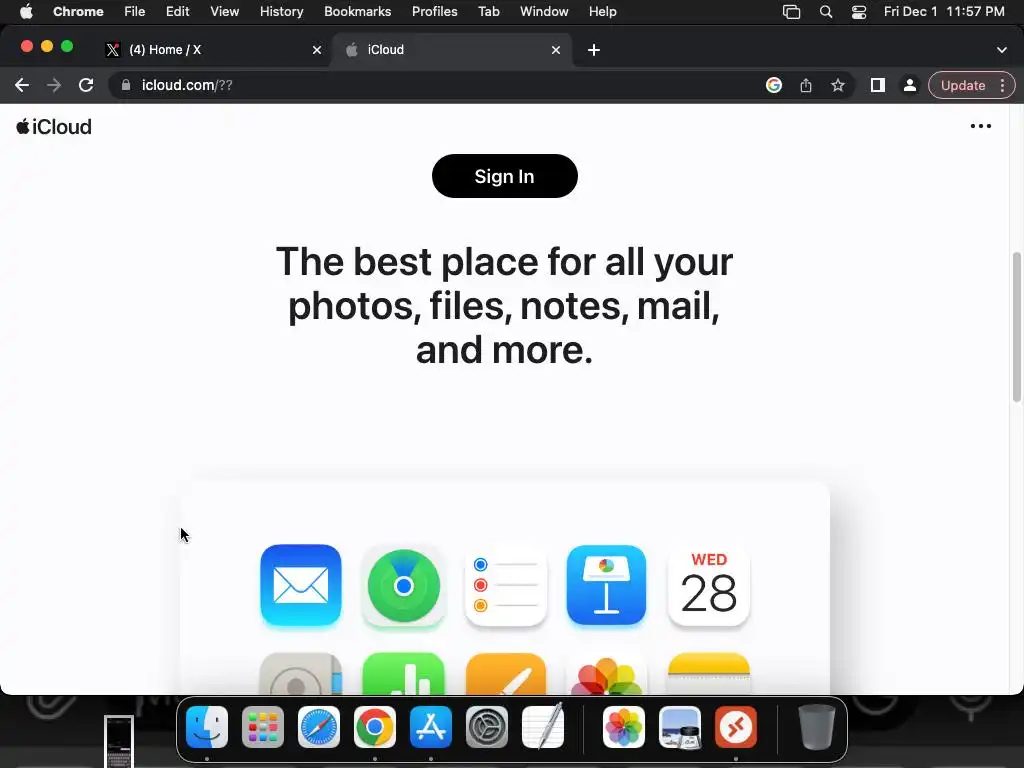This screenshot has width=1024, height=768.
Task: Click the browser forward arrow
Action: [x=54, y=86]
